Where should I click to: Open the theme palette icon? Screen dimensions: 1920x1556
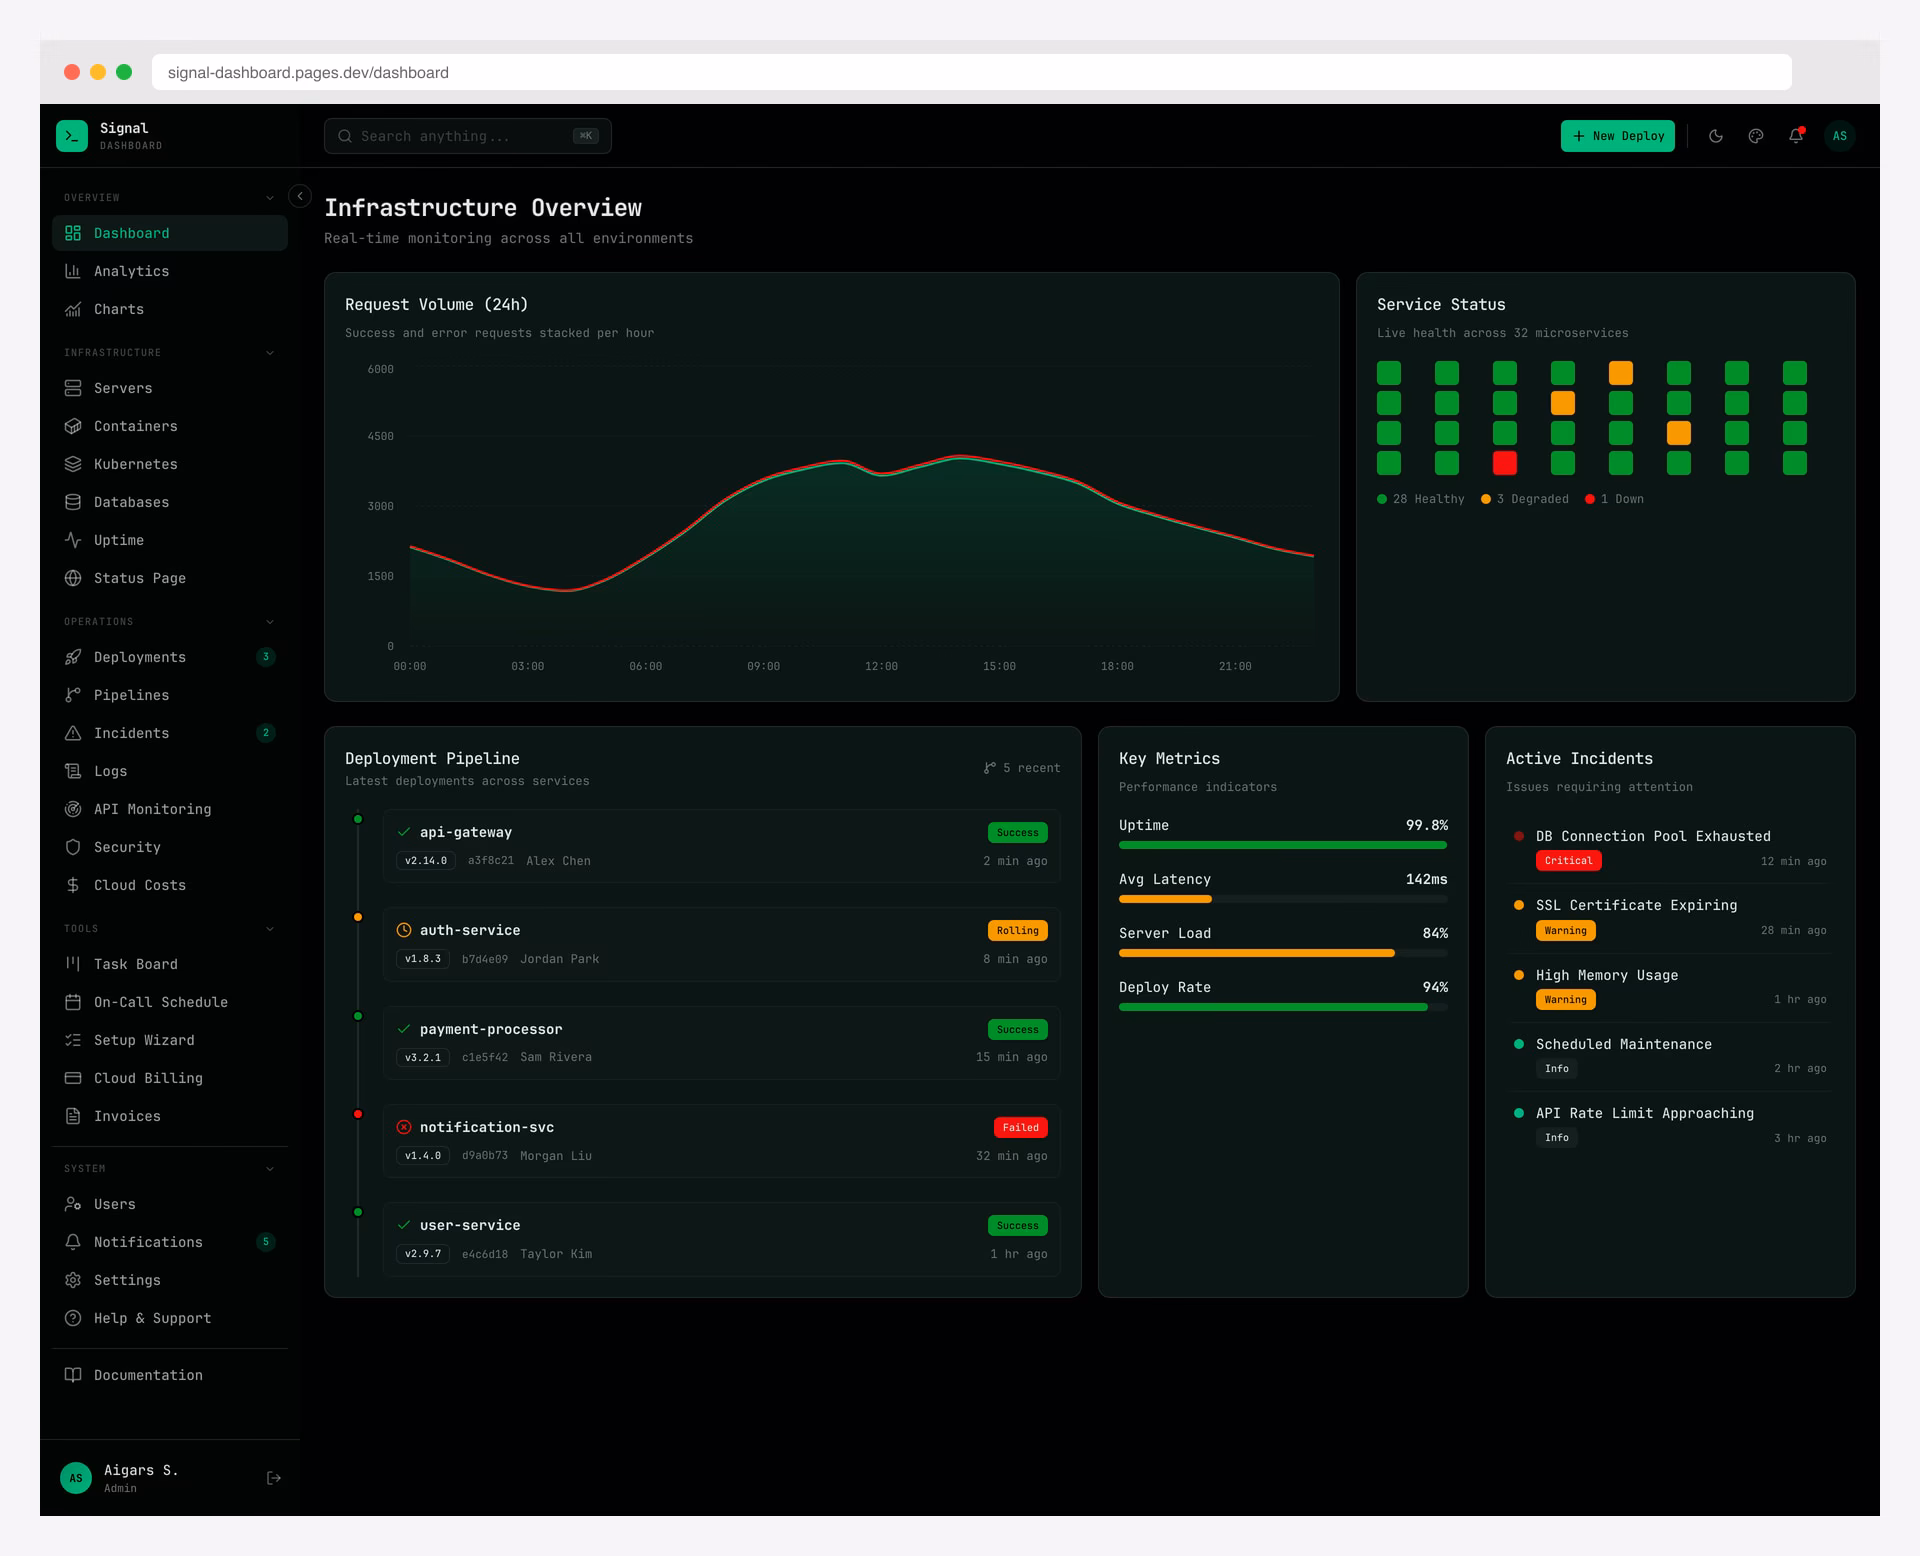1756,136
